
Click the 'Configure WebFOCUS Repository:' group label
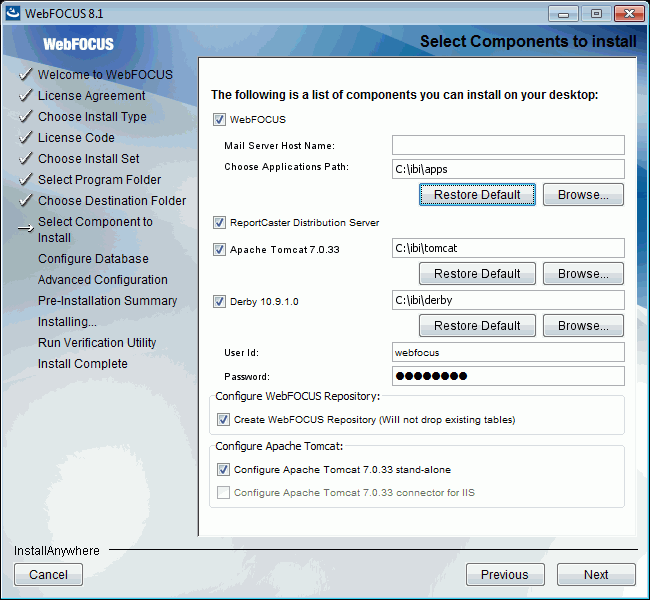coord(298,396)
